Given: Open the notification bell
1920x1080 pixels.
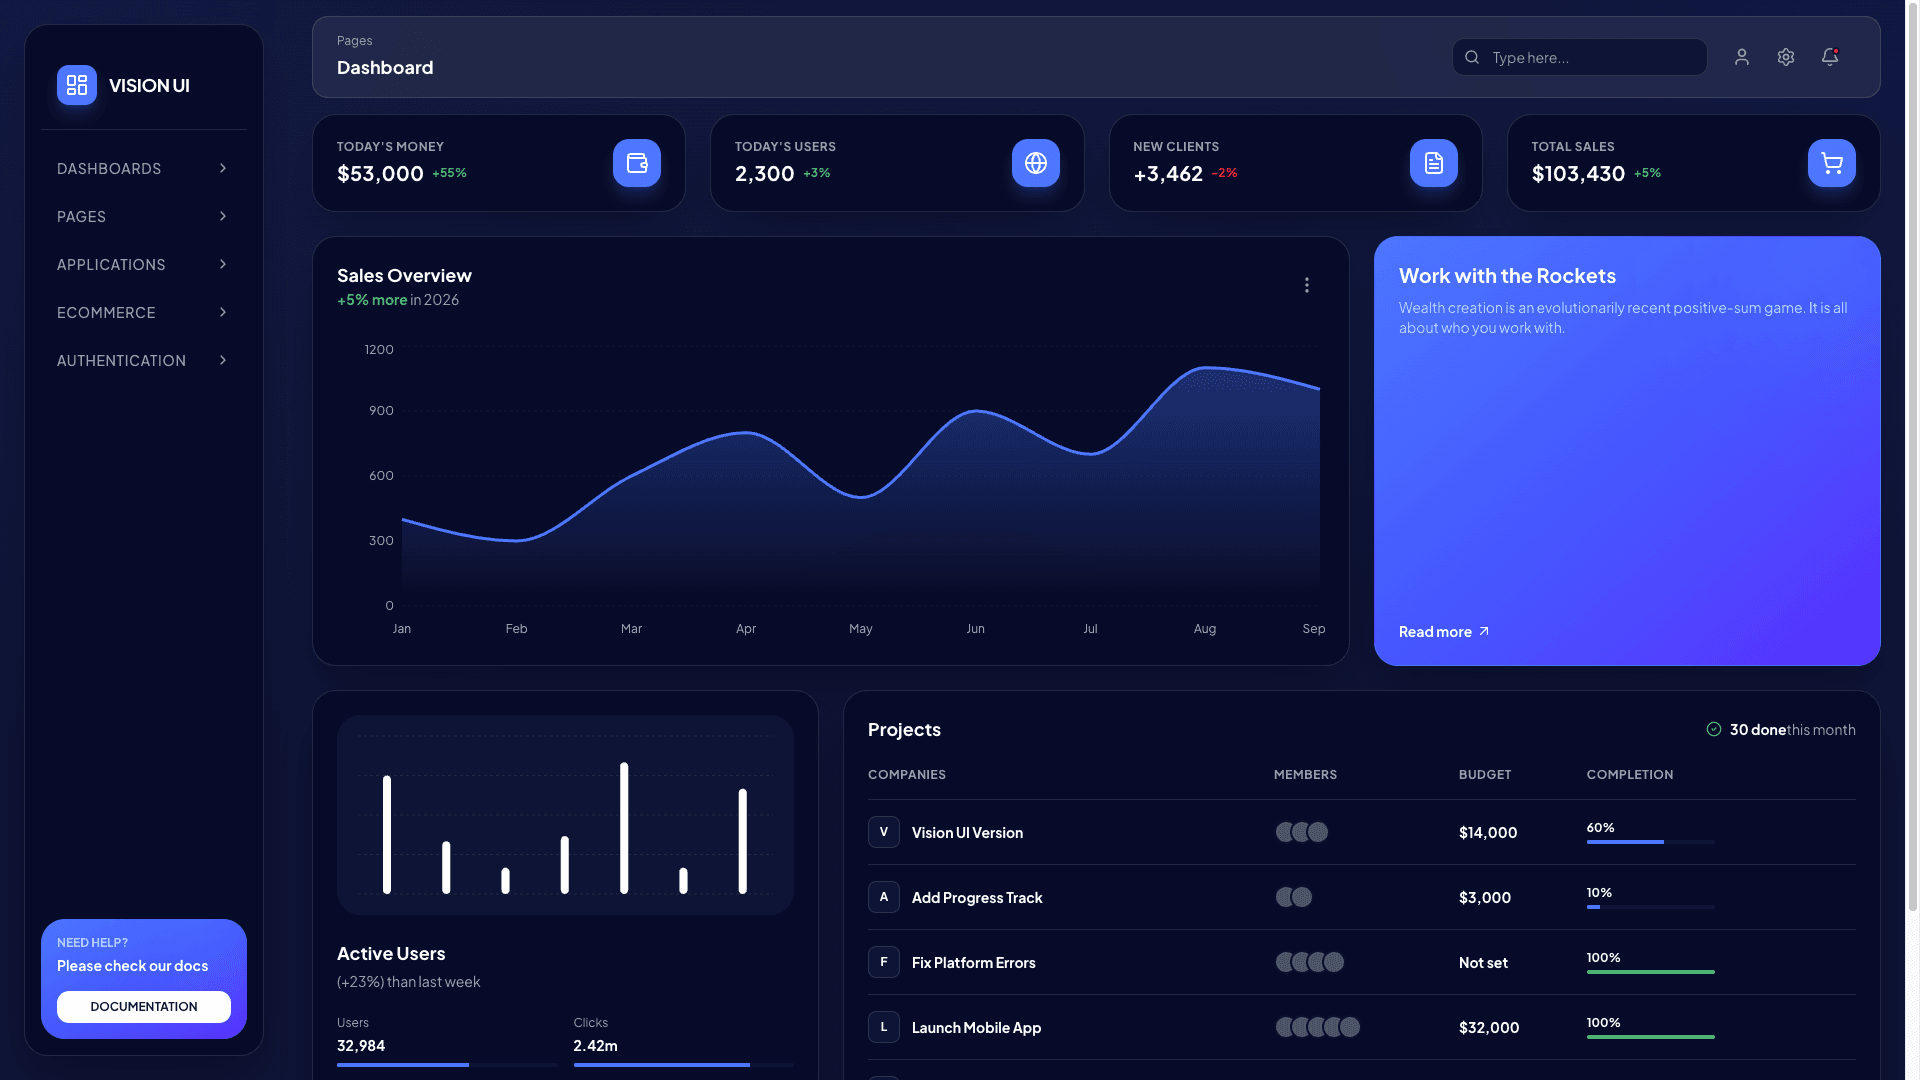Looking at the screenshot, I should (x=1829, y=57).
